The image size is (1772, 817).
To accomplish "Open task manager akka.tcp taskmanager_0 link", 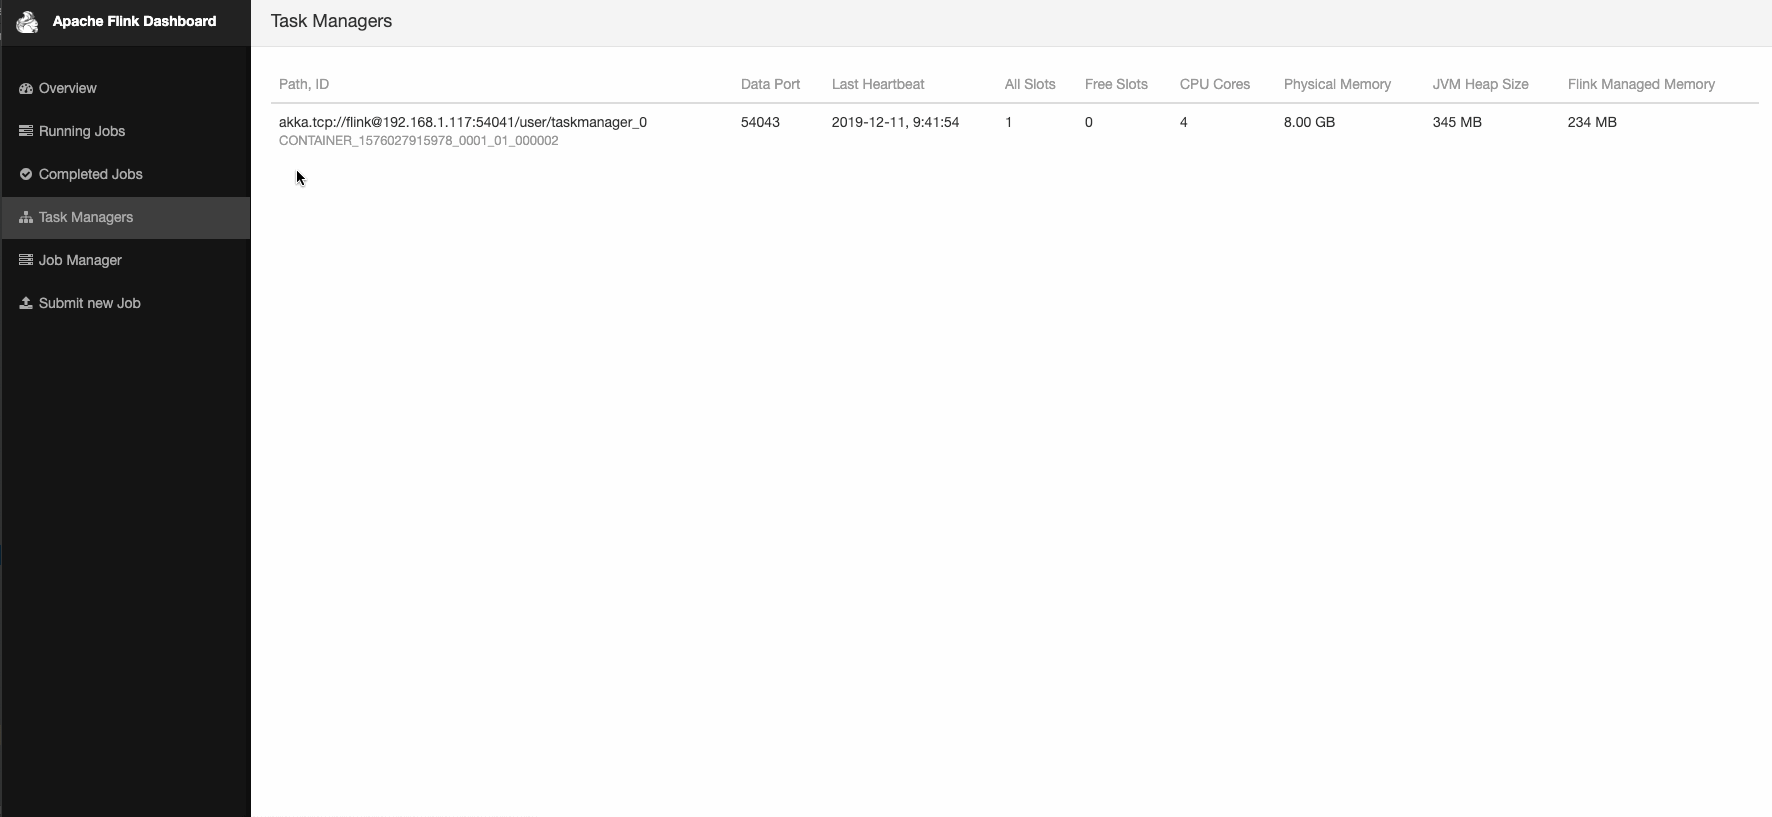I will coord(463,122).
